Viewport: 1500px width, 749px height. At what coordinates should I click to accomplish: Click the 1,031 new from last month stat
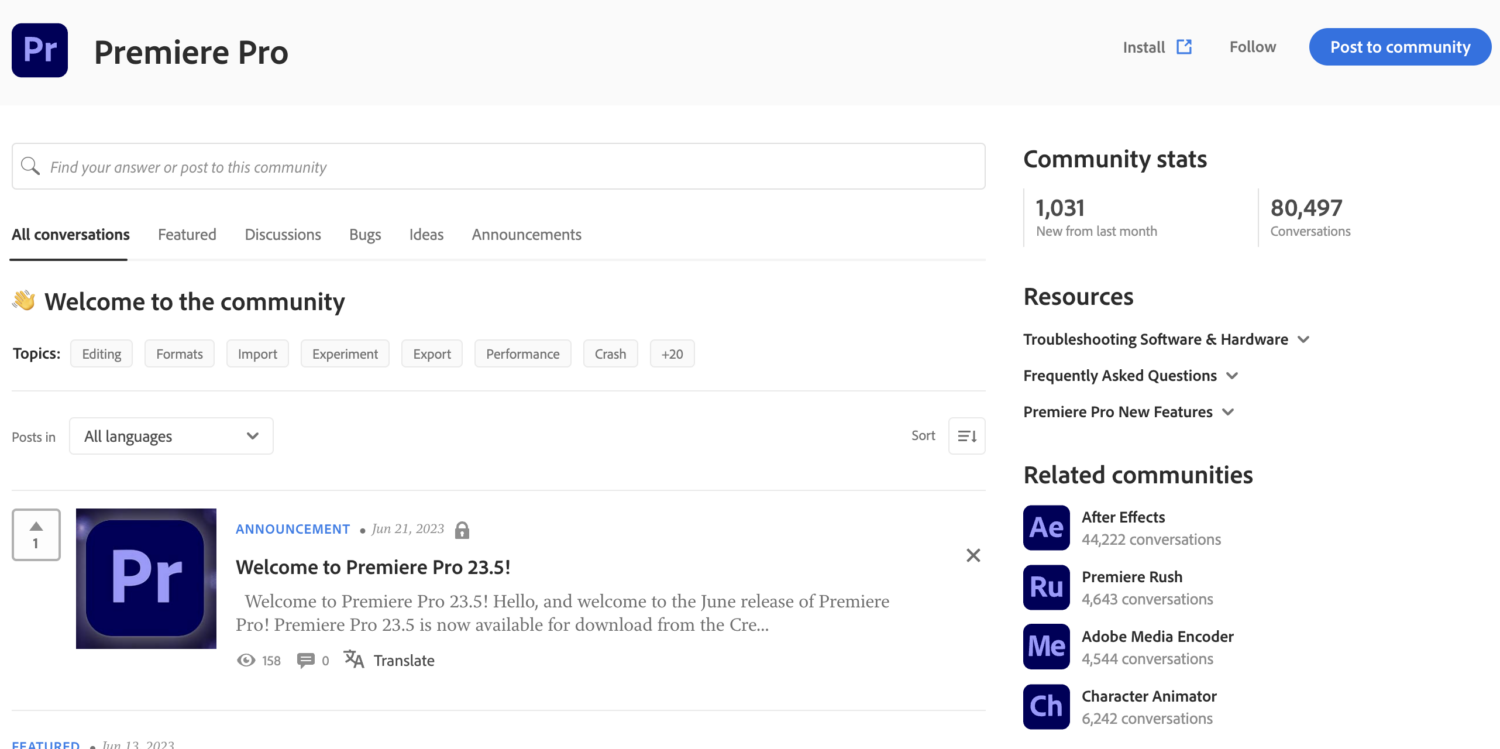point(1096,217)
